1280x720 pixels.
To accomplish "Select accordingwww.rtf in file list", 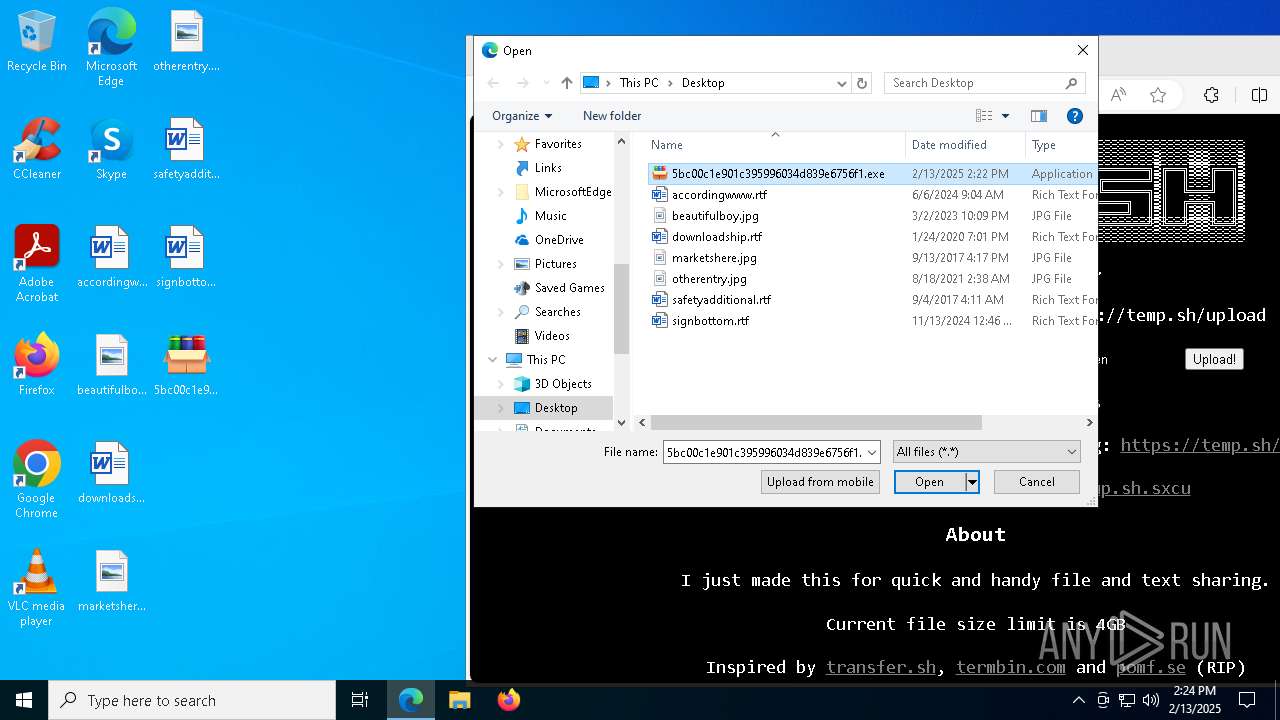I will [719, 195].
